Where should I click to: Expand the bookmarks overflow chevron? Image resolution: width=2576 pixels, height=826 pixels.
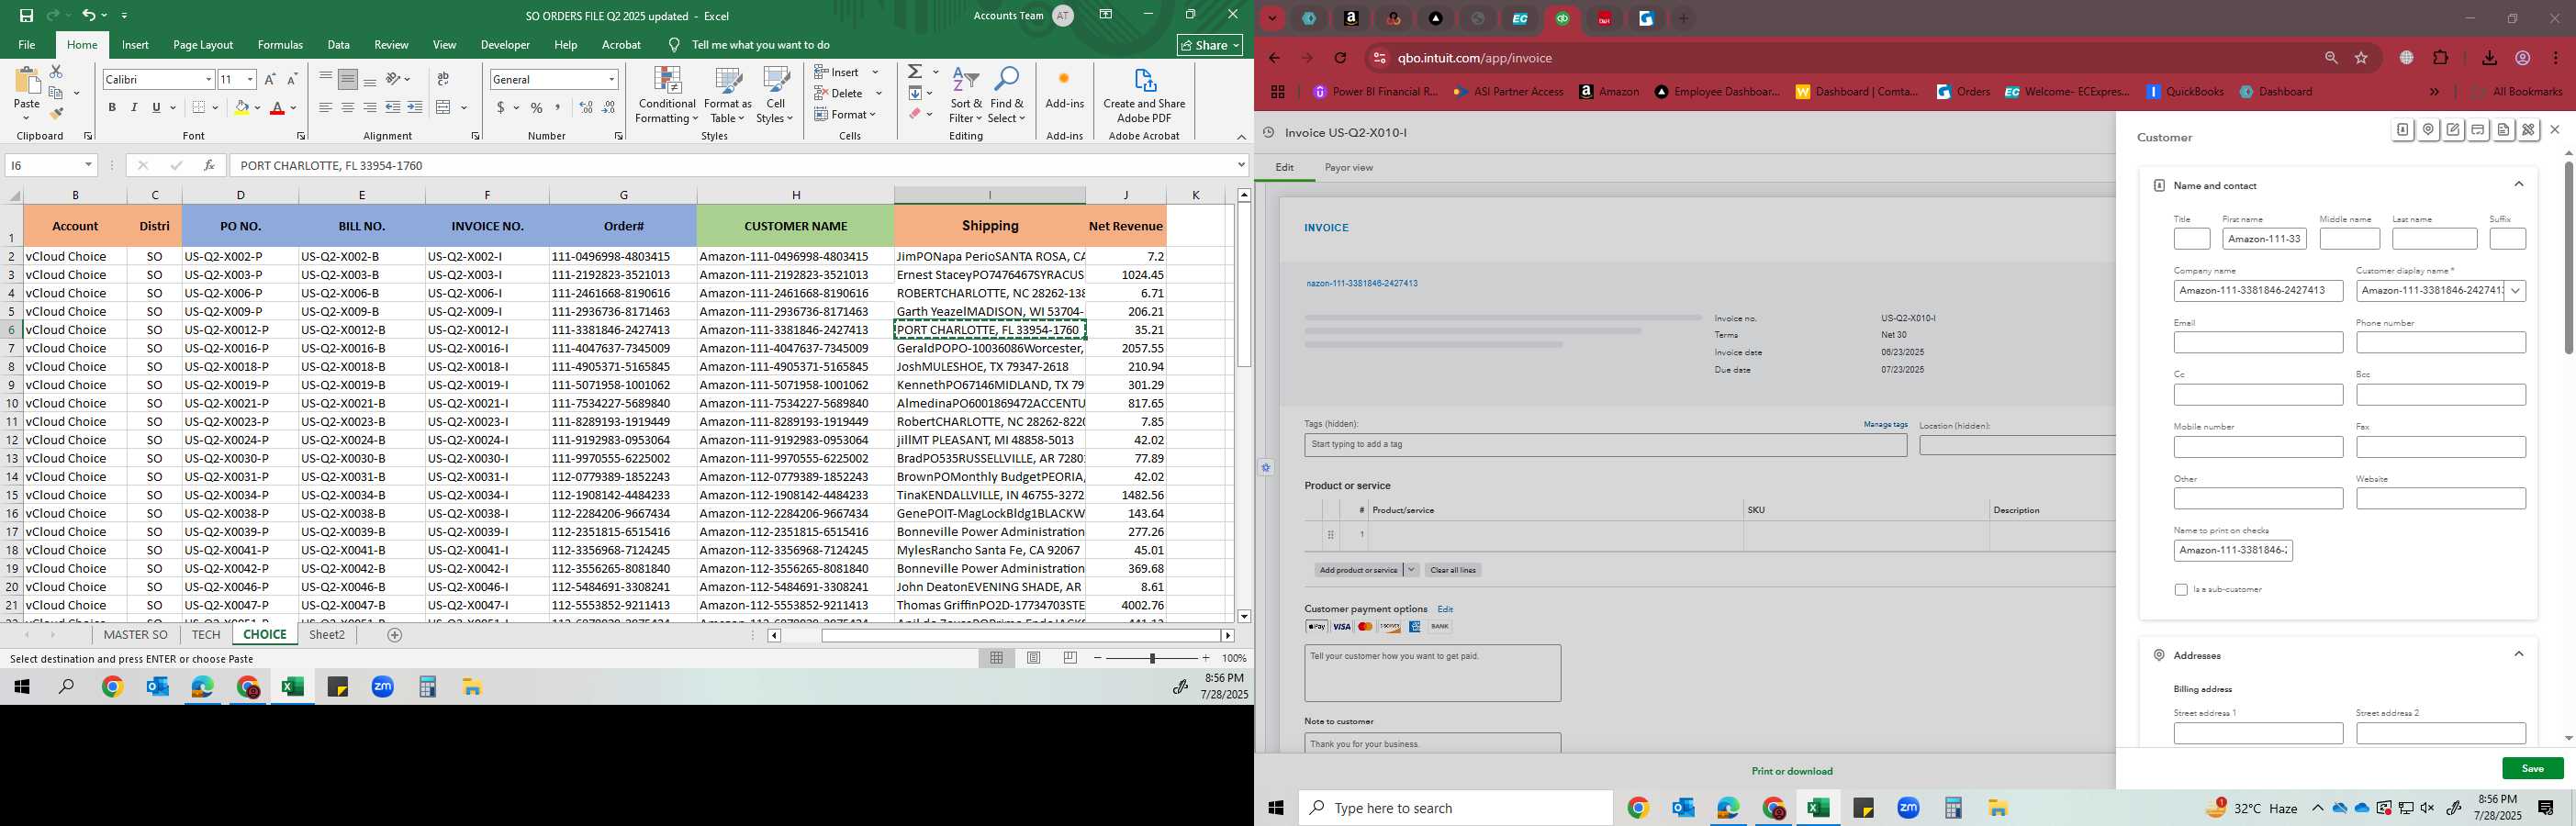pos(2434,92)
